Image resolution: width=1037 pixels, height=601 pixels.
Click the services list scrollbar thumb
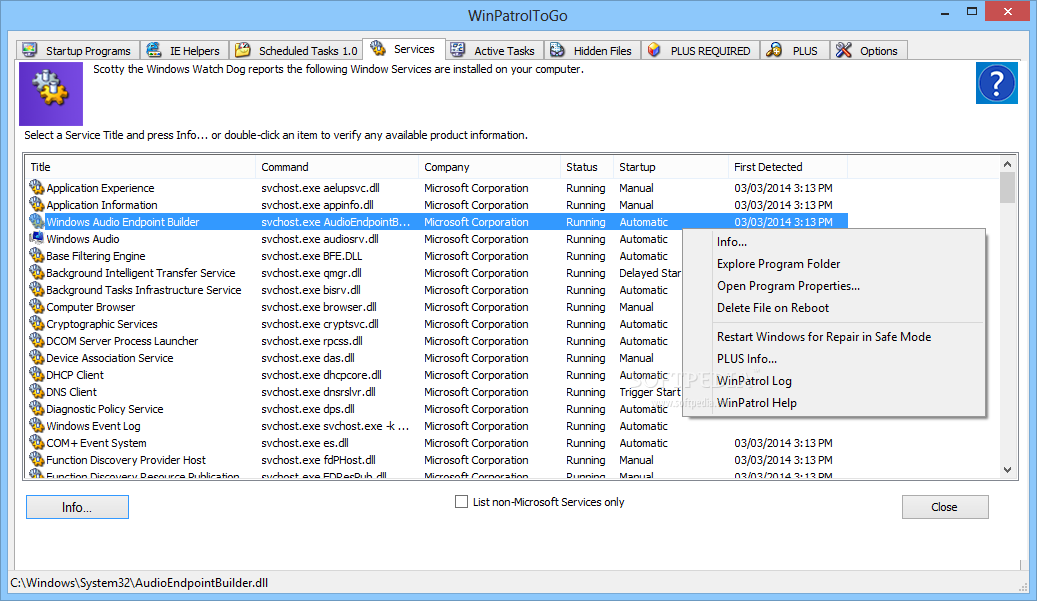[x=1007, y=188]
